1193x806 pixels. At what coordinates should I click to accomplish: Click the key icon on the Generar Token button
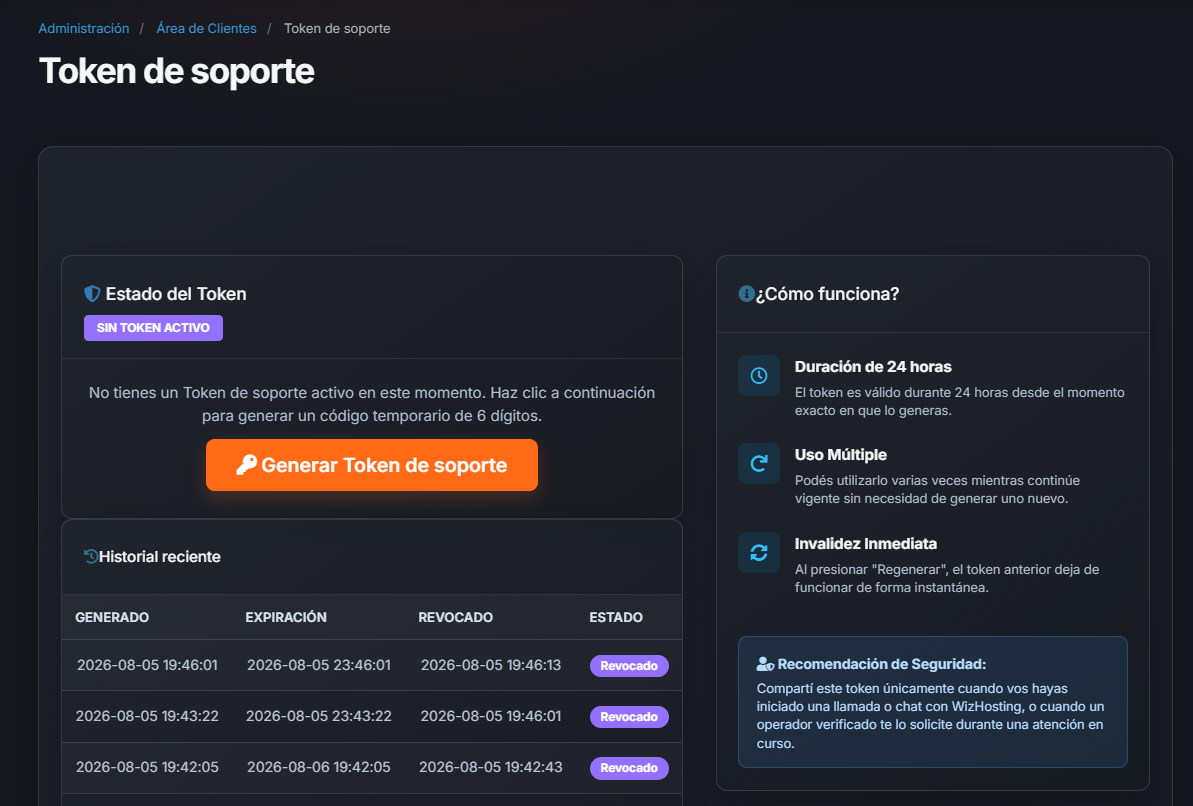click(x=247, y=465)
